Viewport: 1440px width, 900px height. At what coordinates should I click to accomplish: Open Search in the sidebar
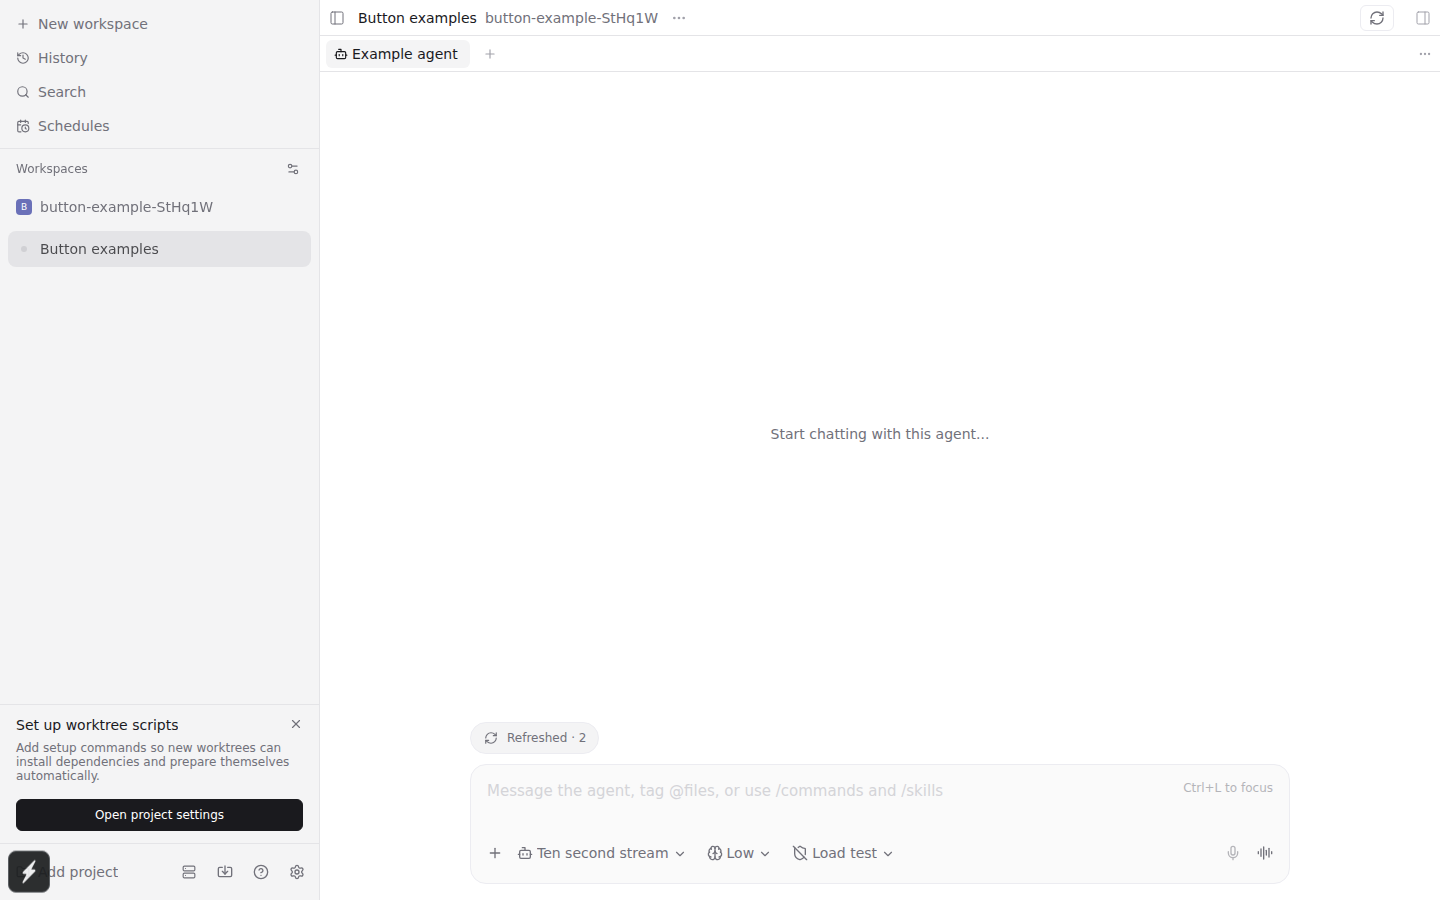pyautogui.click(x=160, y=92)
